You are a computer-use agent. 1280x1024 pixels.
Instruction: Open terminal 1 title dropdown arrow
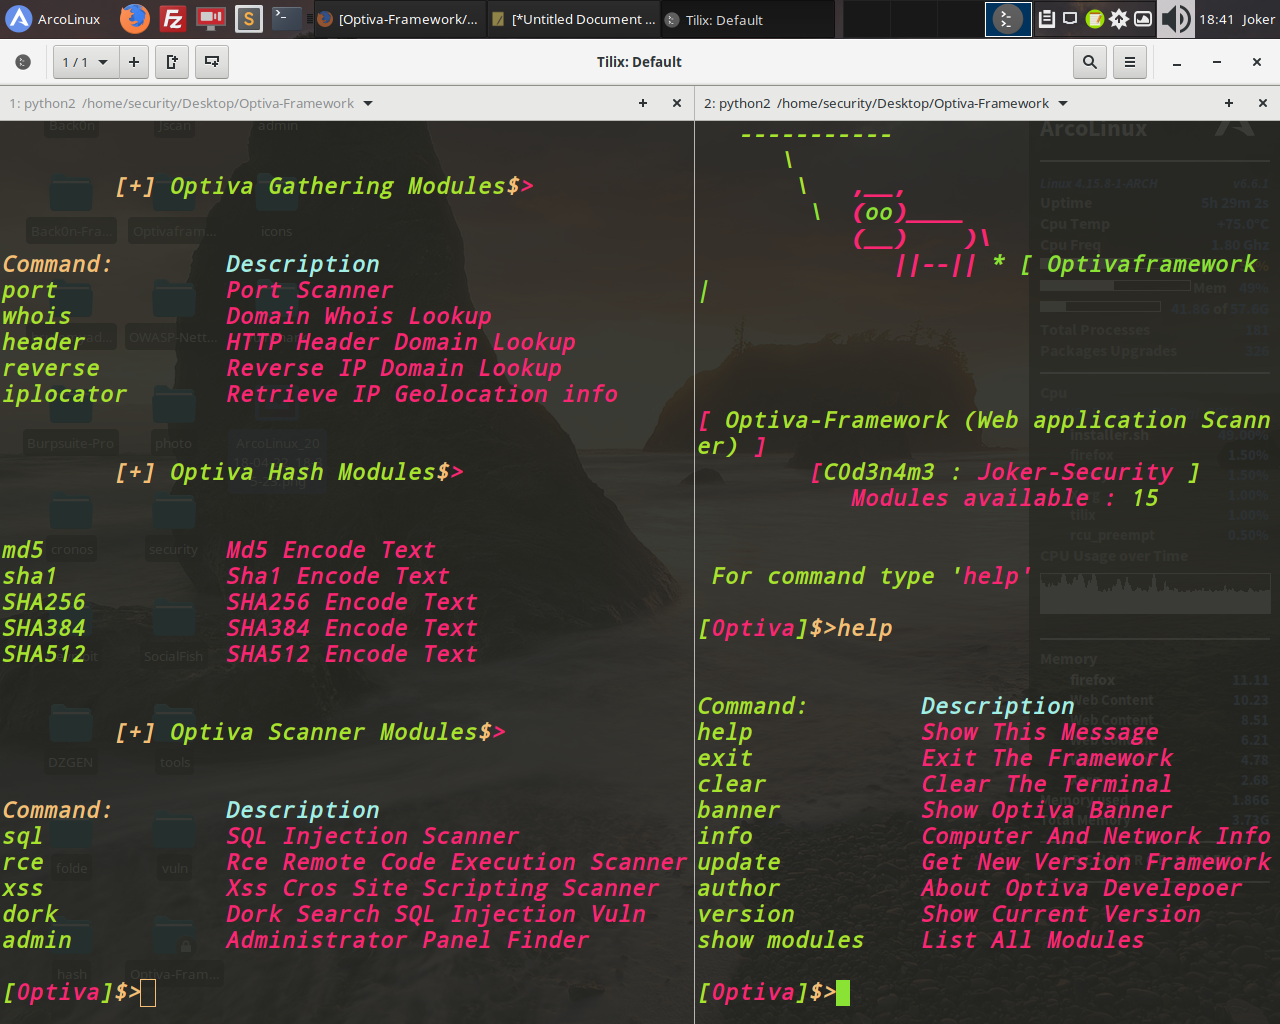pos(368,103)
